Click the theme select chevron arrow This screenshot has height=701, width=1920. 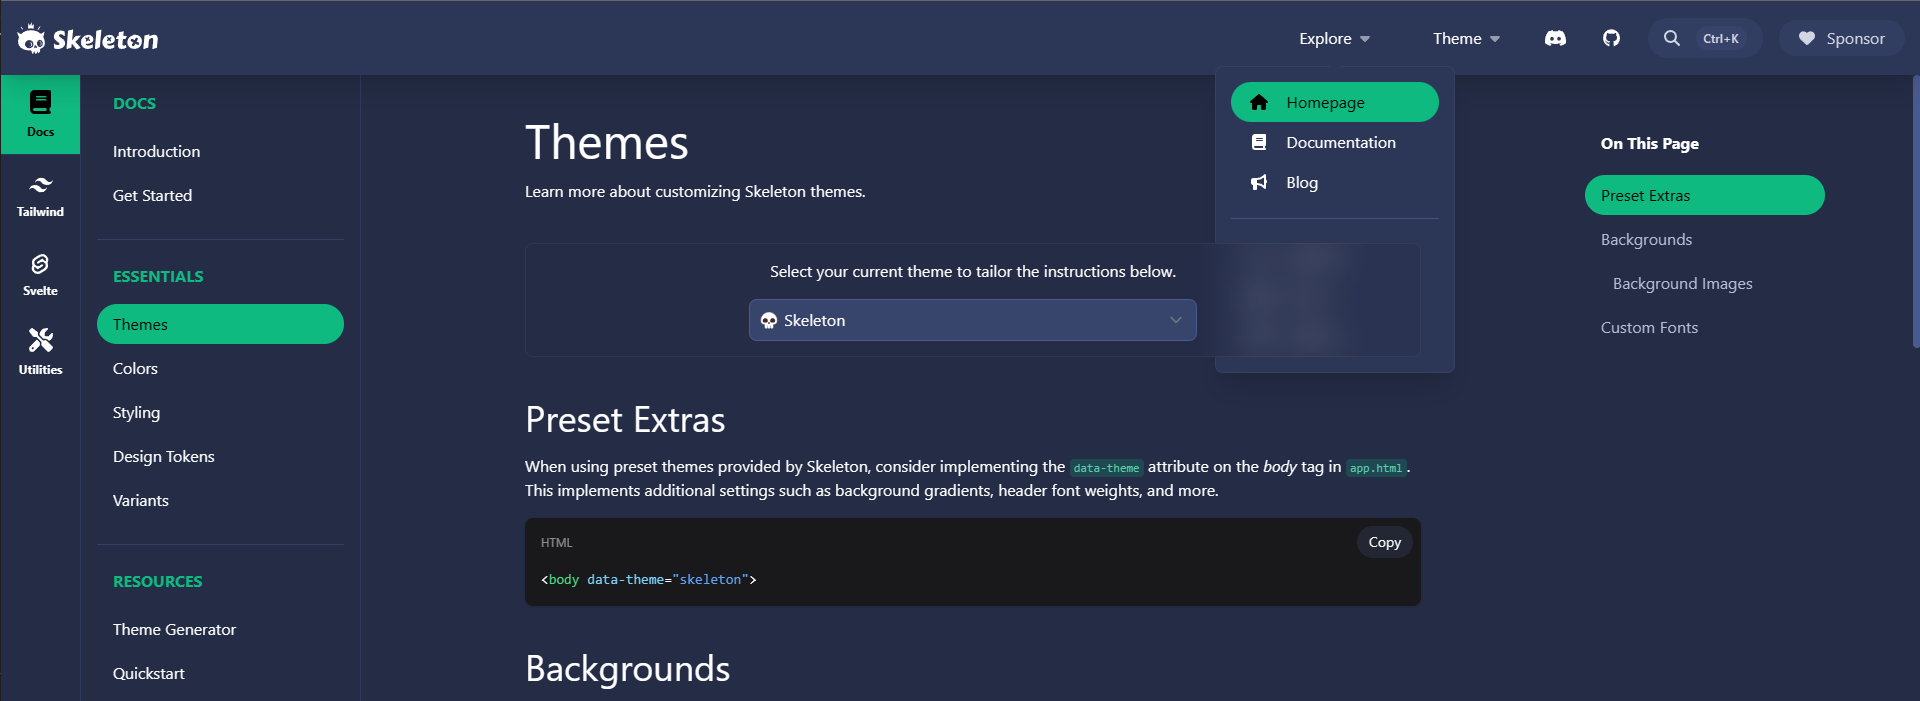(1176, 320)
